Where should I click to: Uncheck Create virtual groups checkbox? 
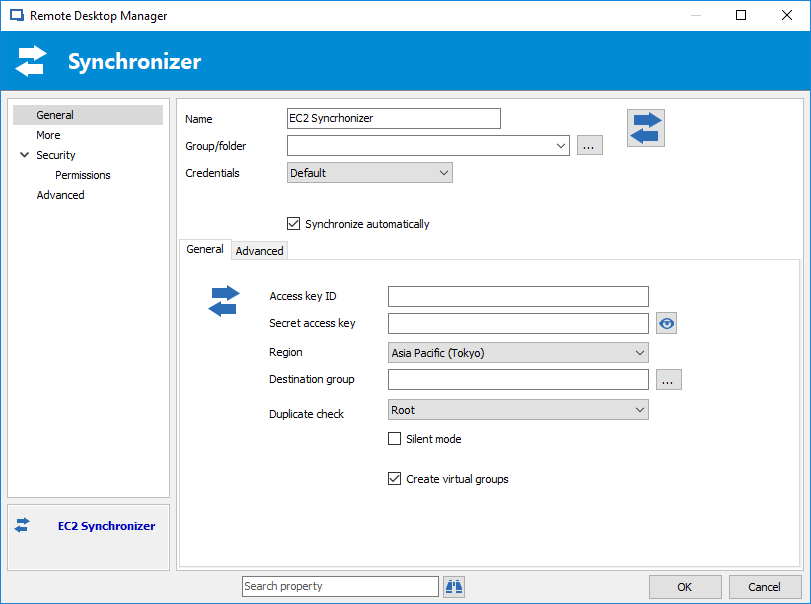(394, 479)
